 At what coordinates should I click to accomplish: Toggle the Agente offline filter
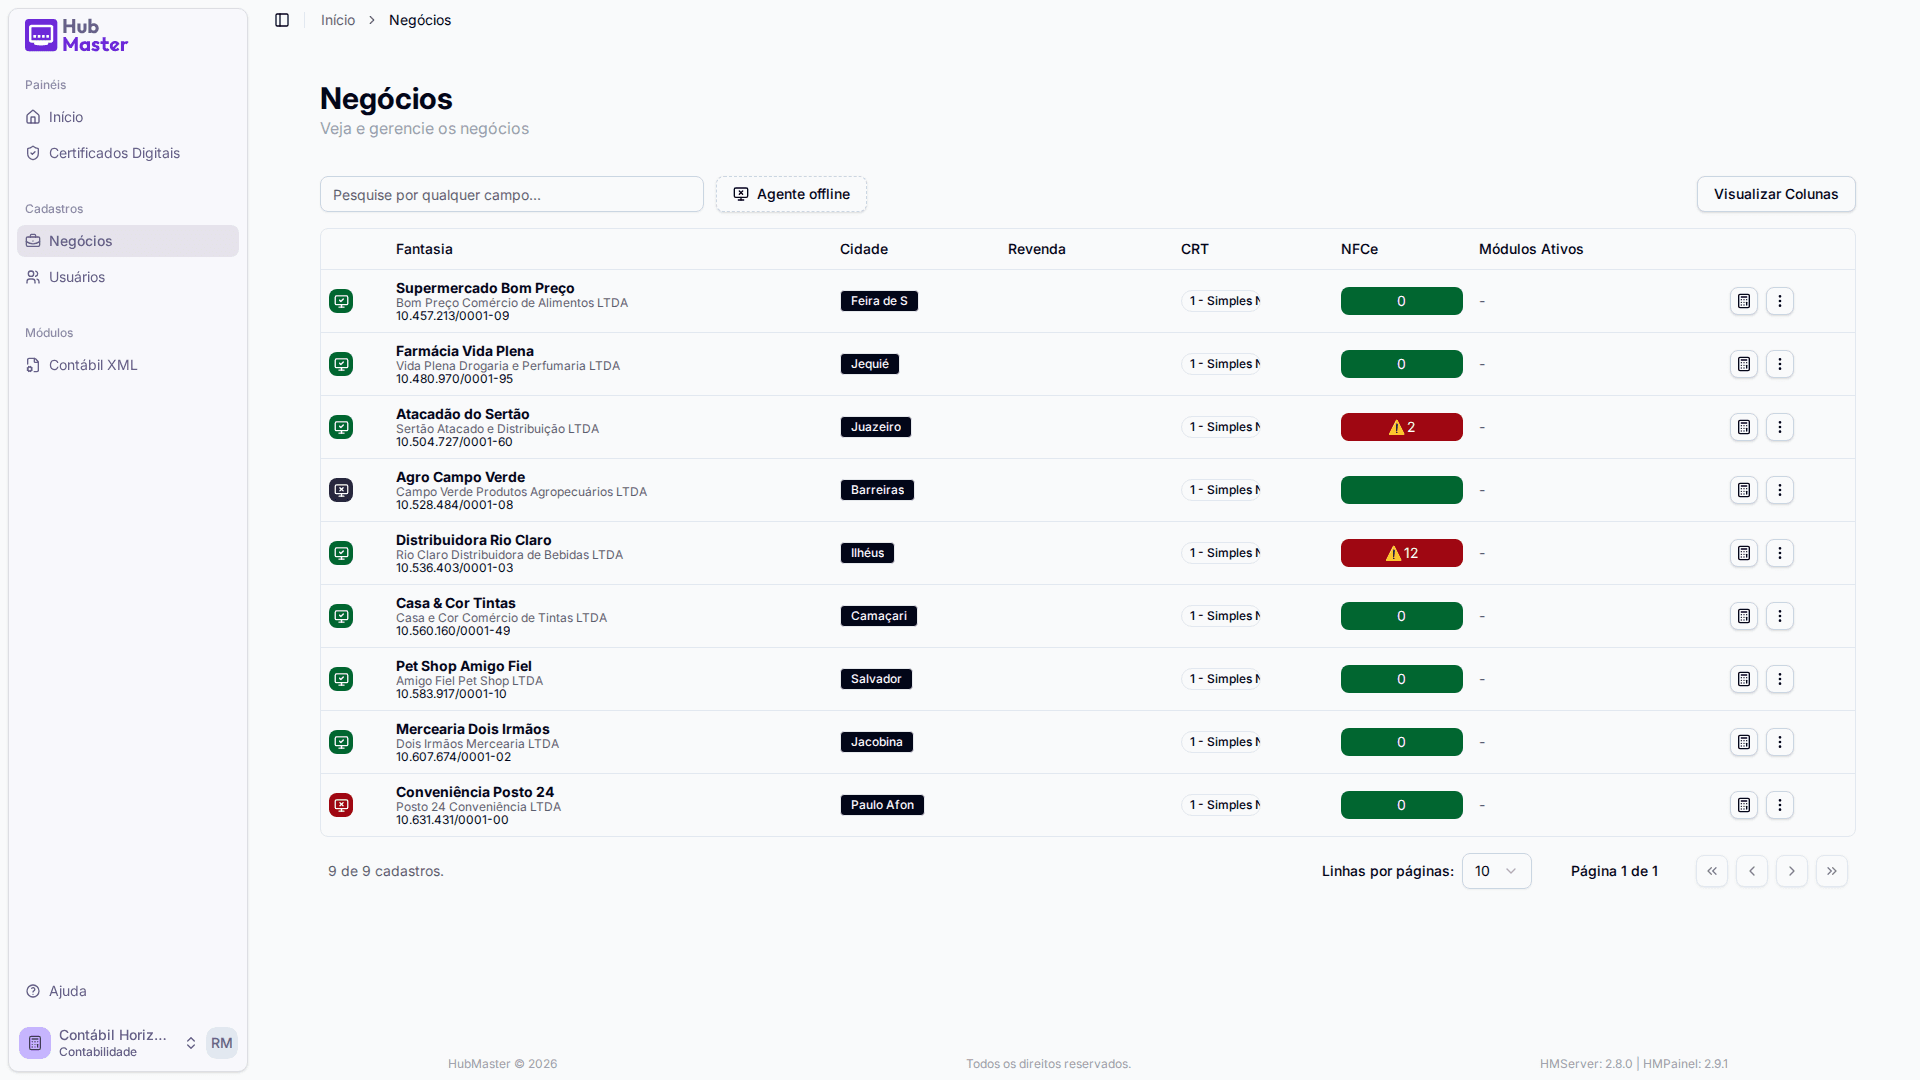791,194
